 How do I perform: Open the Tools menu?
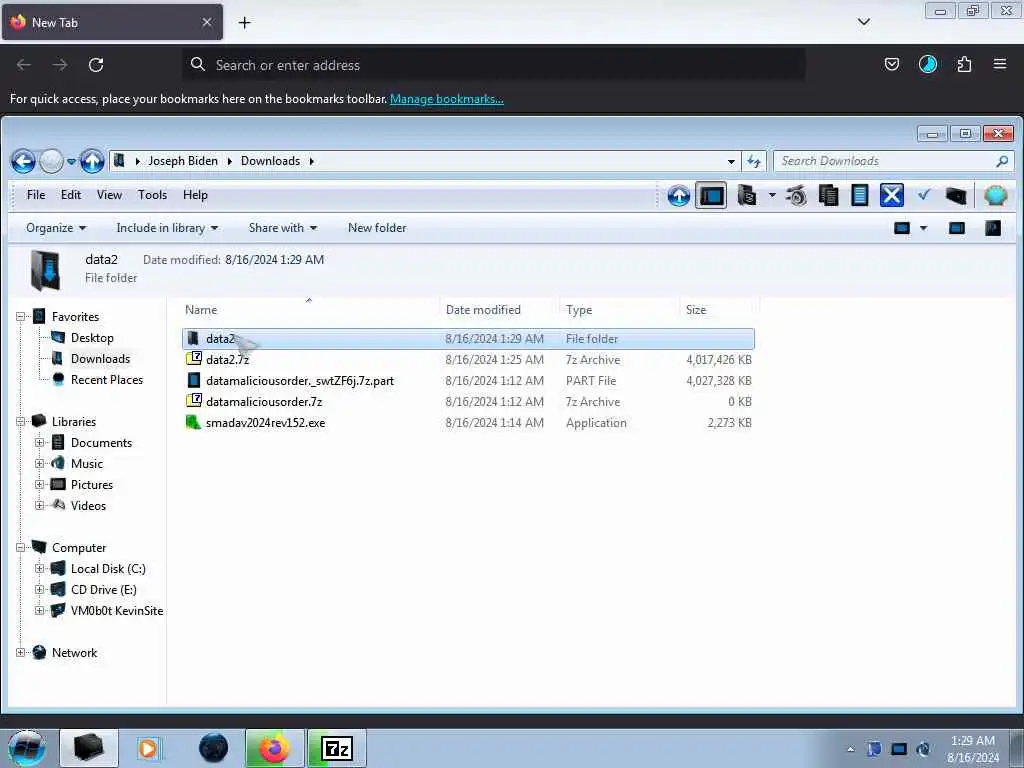pyautogui.click(x=152, y=195)
